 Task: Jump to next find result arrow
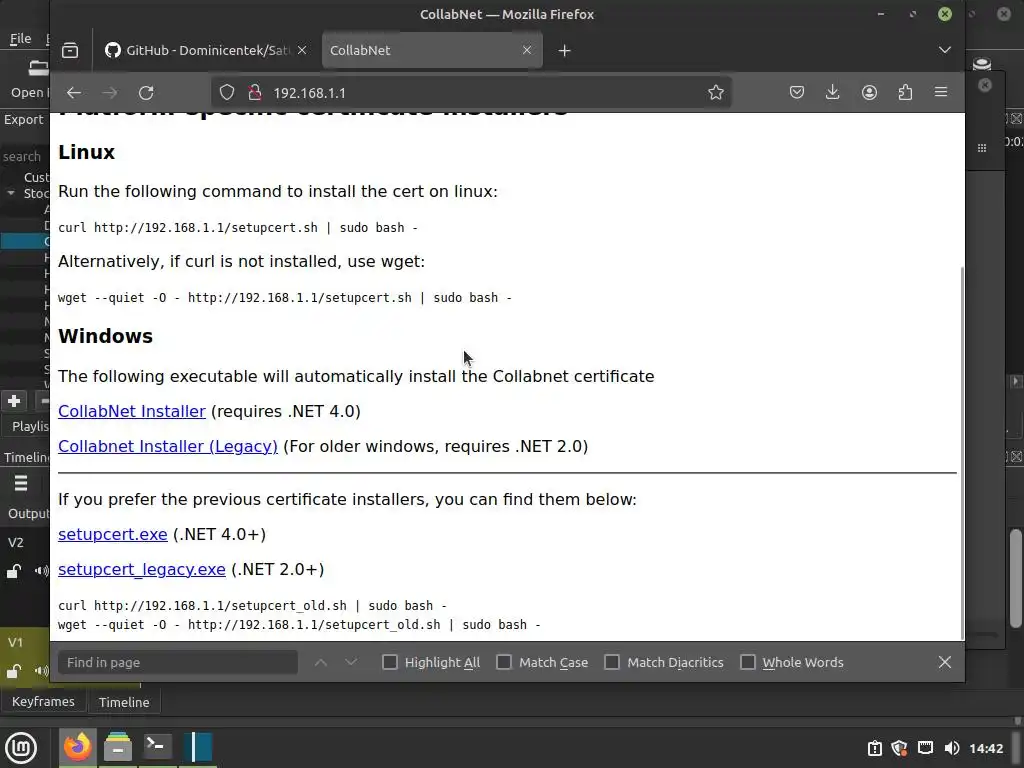[x=351, y=662]
